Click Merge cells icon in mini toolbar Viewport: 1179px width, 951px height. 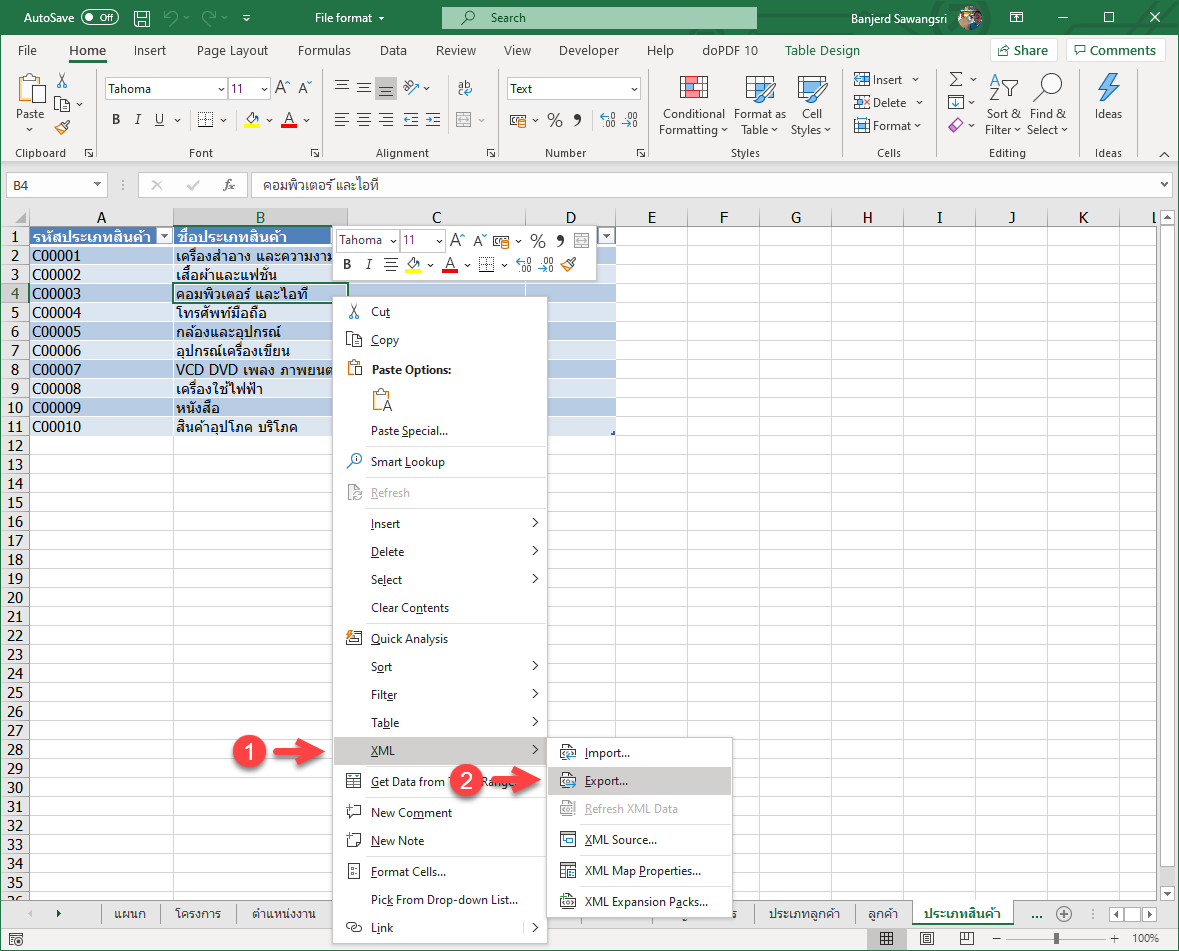click(581, 241)
